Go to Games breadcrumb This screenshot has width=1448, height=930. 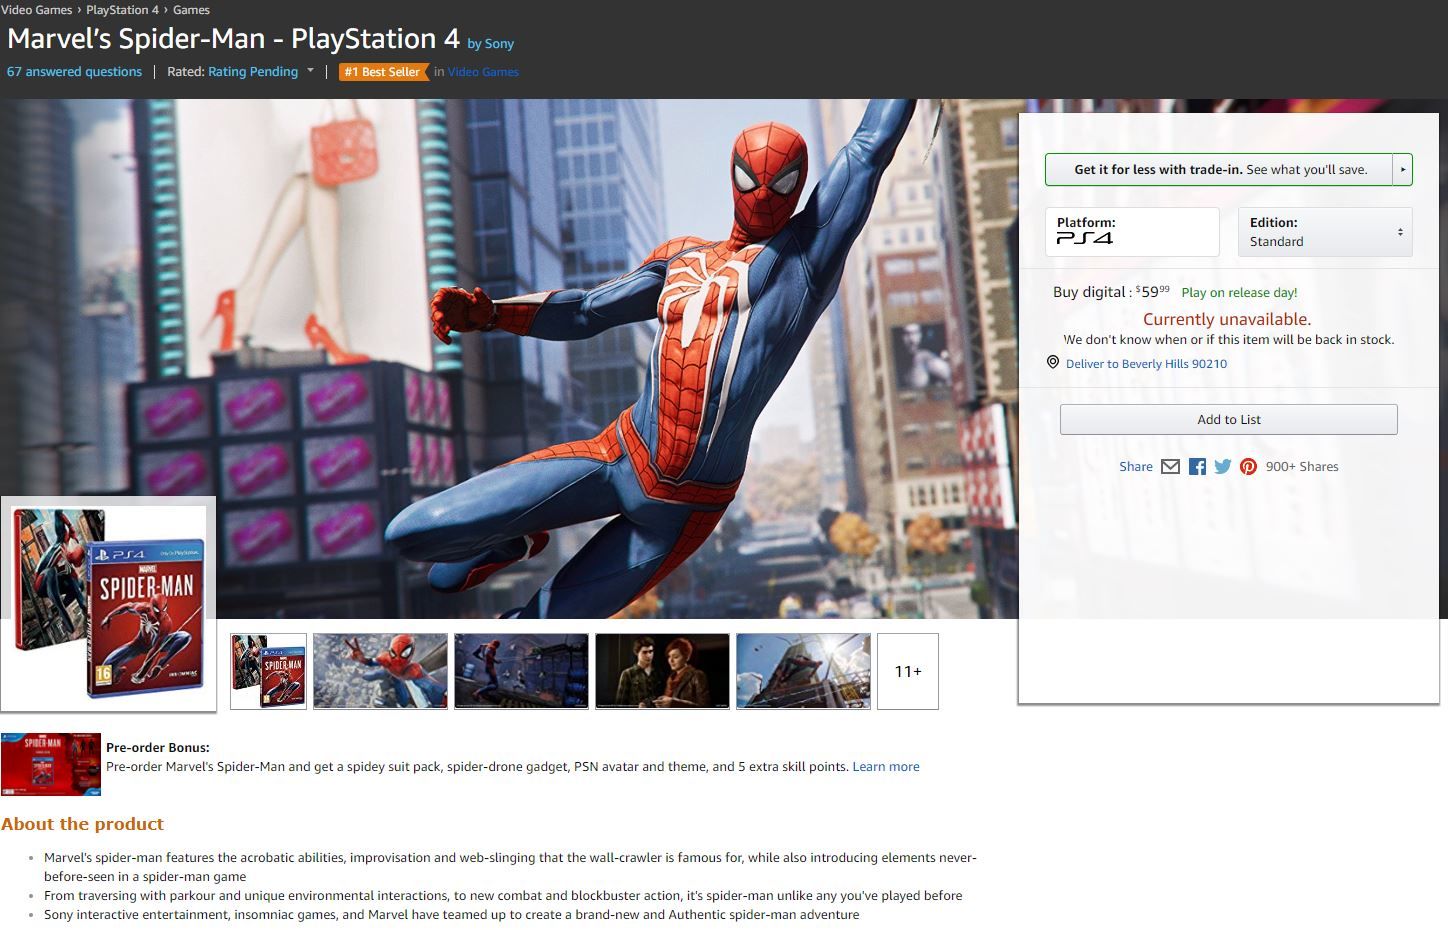[x=191, y=10]
